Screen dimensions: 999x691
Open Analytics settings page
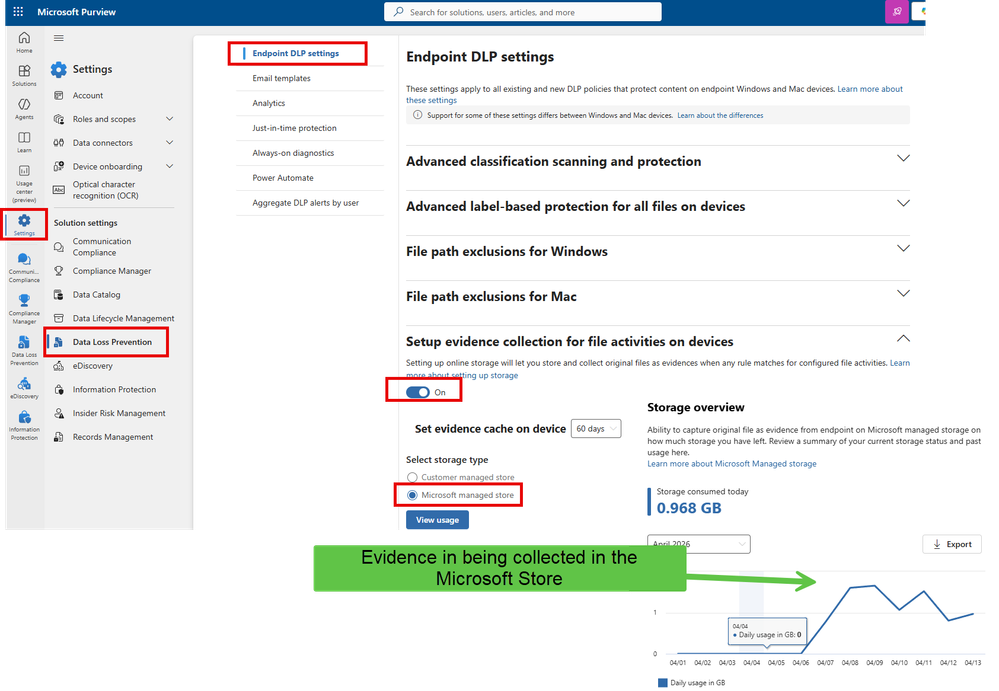268,103
